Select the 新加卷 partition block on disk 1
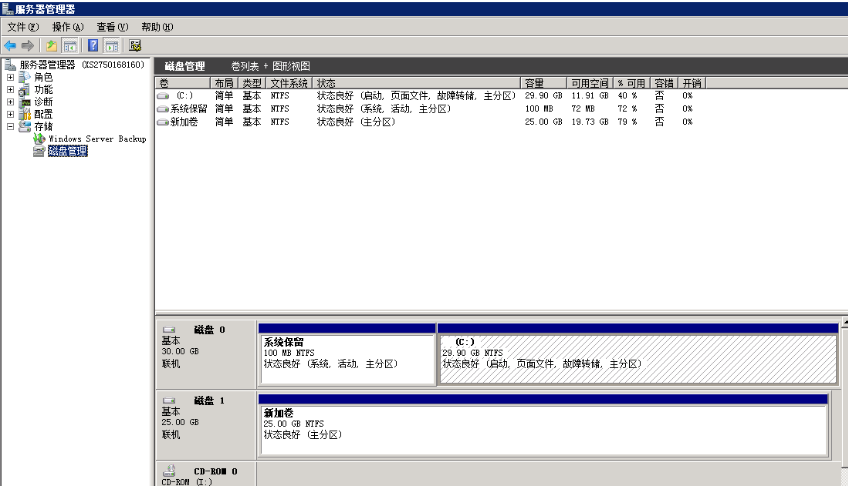 (x=544, y=426)
